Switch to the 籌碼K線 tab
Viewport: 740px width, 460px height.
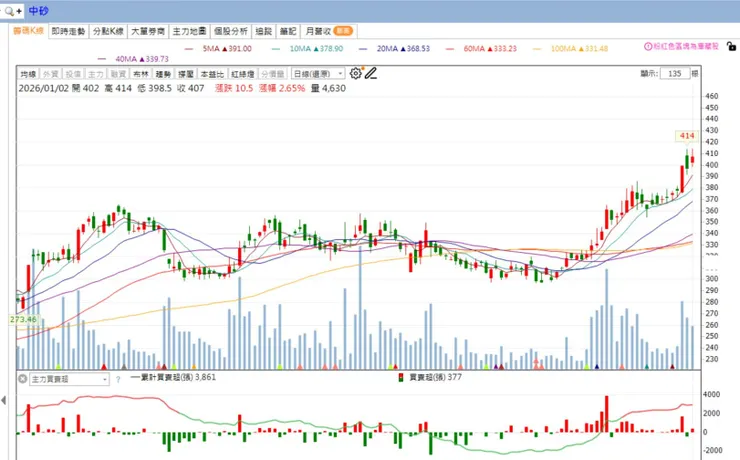28,31
